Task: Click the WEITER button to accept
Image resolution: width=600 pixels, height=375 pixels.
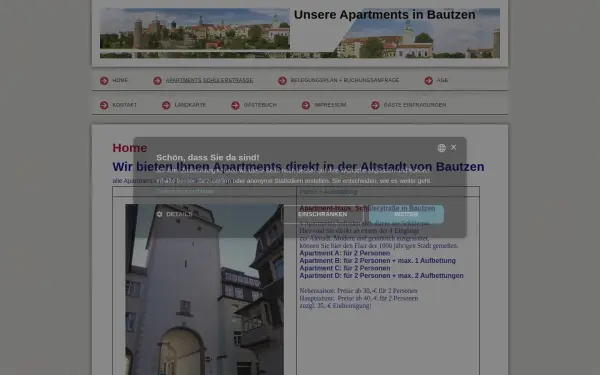Action: (x=406, y=214)
